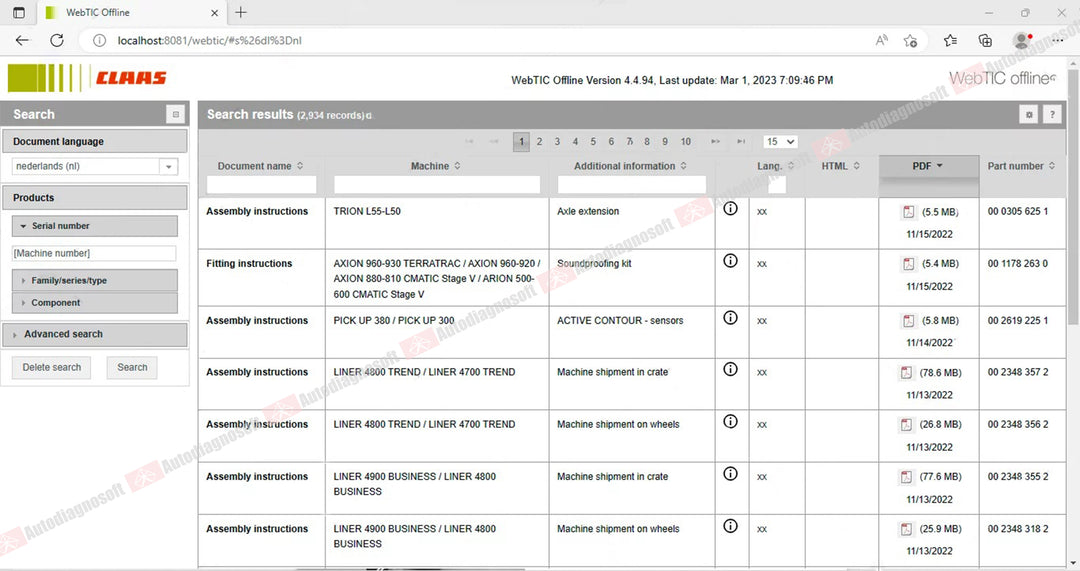
Task: Go to results page 2
Action: coord(539,141)
